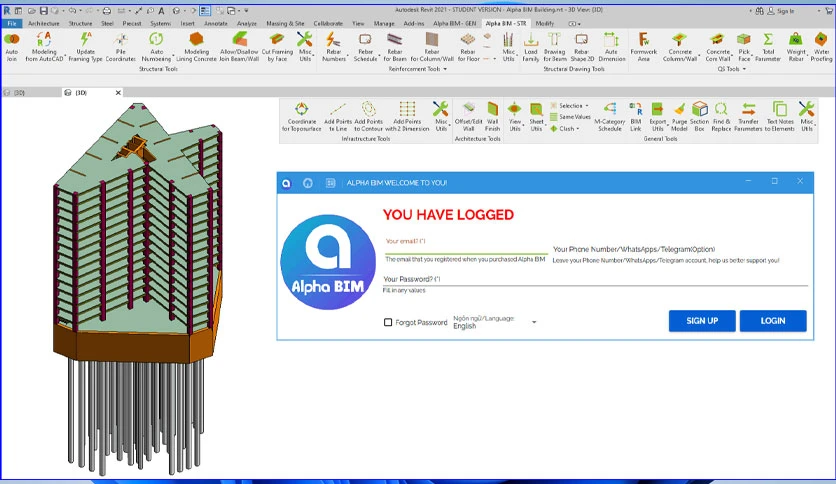
Task: Open the Concrete Core Wall tool
Action: (x=718, y=46)
